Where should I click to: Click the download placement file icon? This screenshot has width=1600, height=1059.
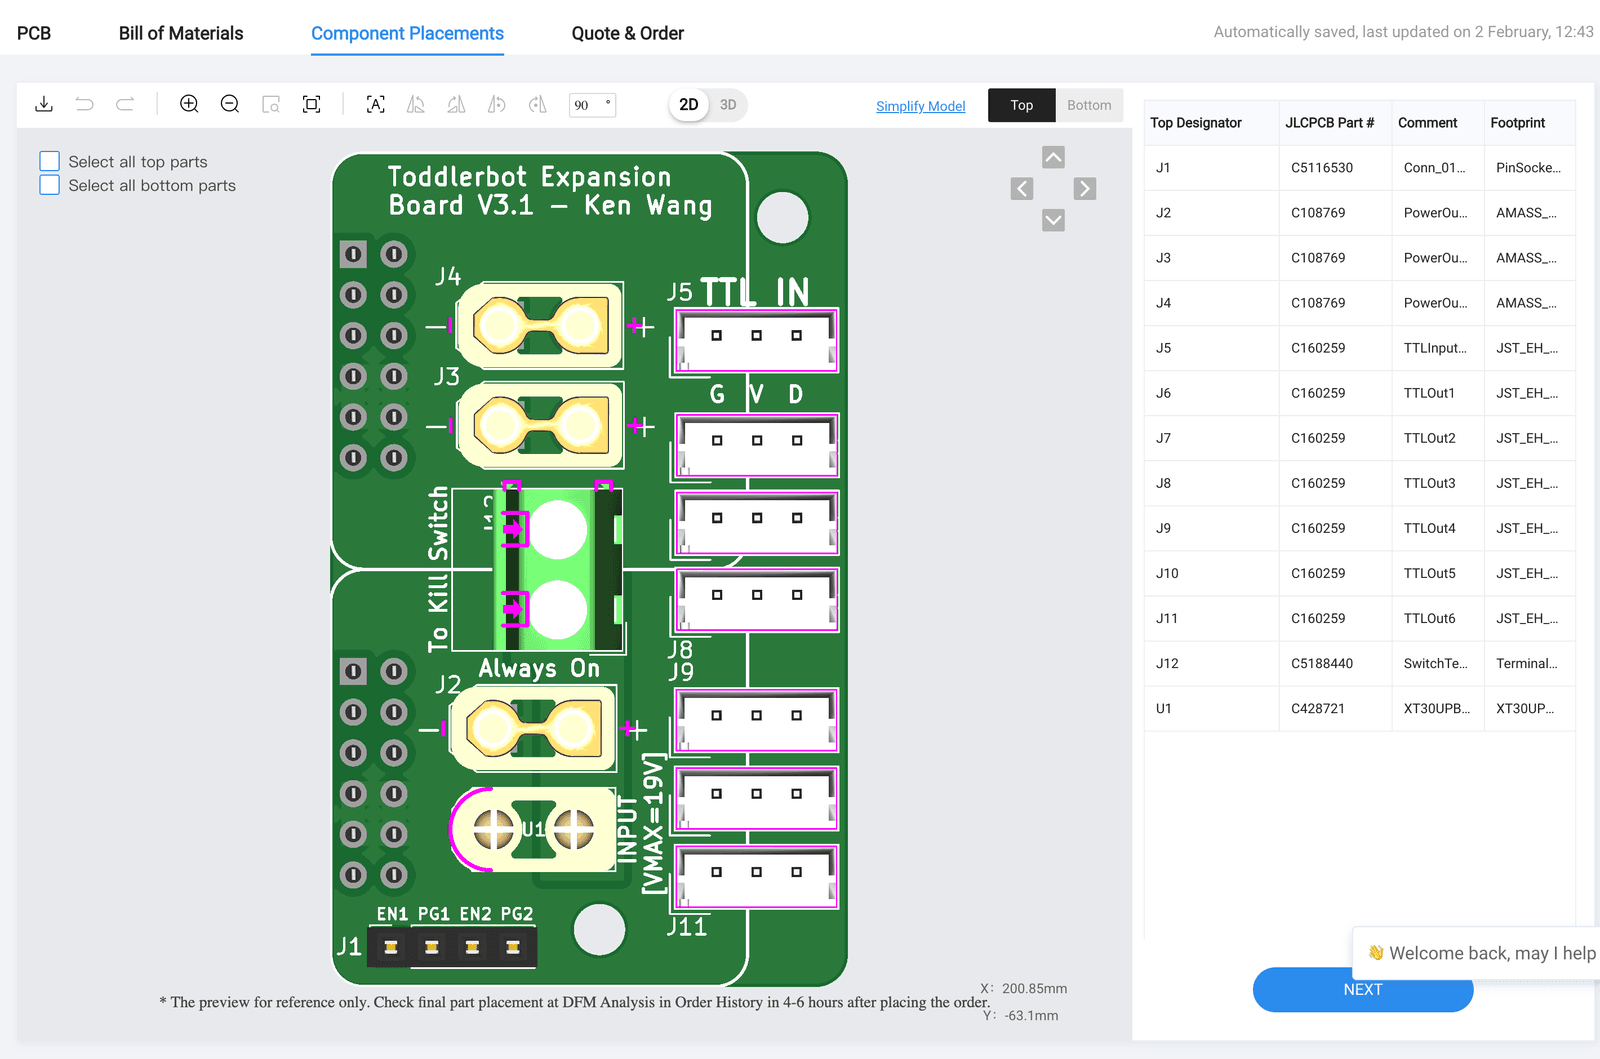(x=44, y=104)
